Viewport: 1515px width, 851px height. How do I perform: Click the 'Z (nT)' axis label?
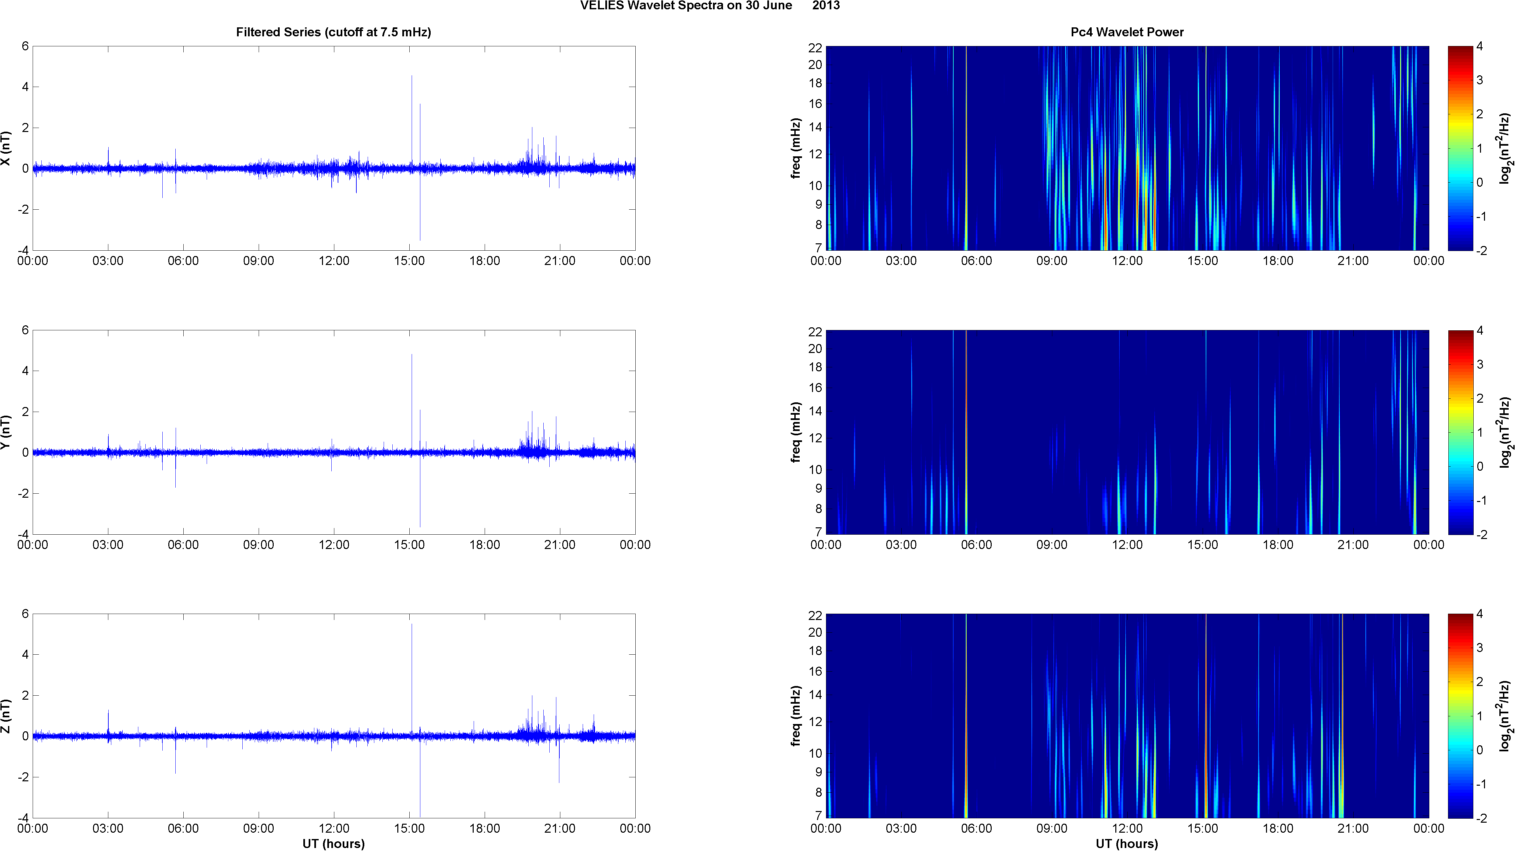click(x=6, y=716)
